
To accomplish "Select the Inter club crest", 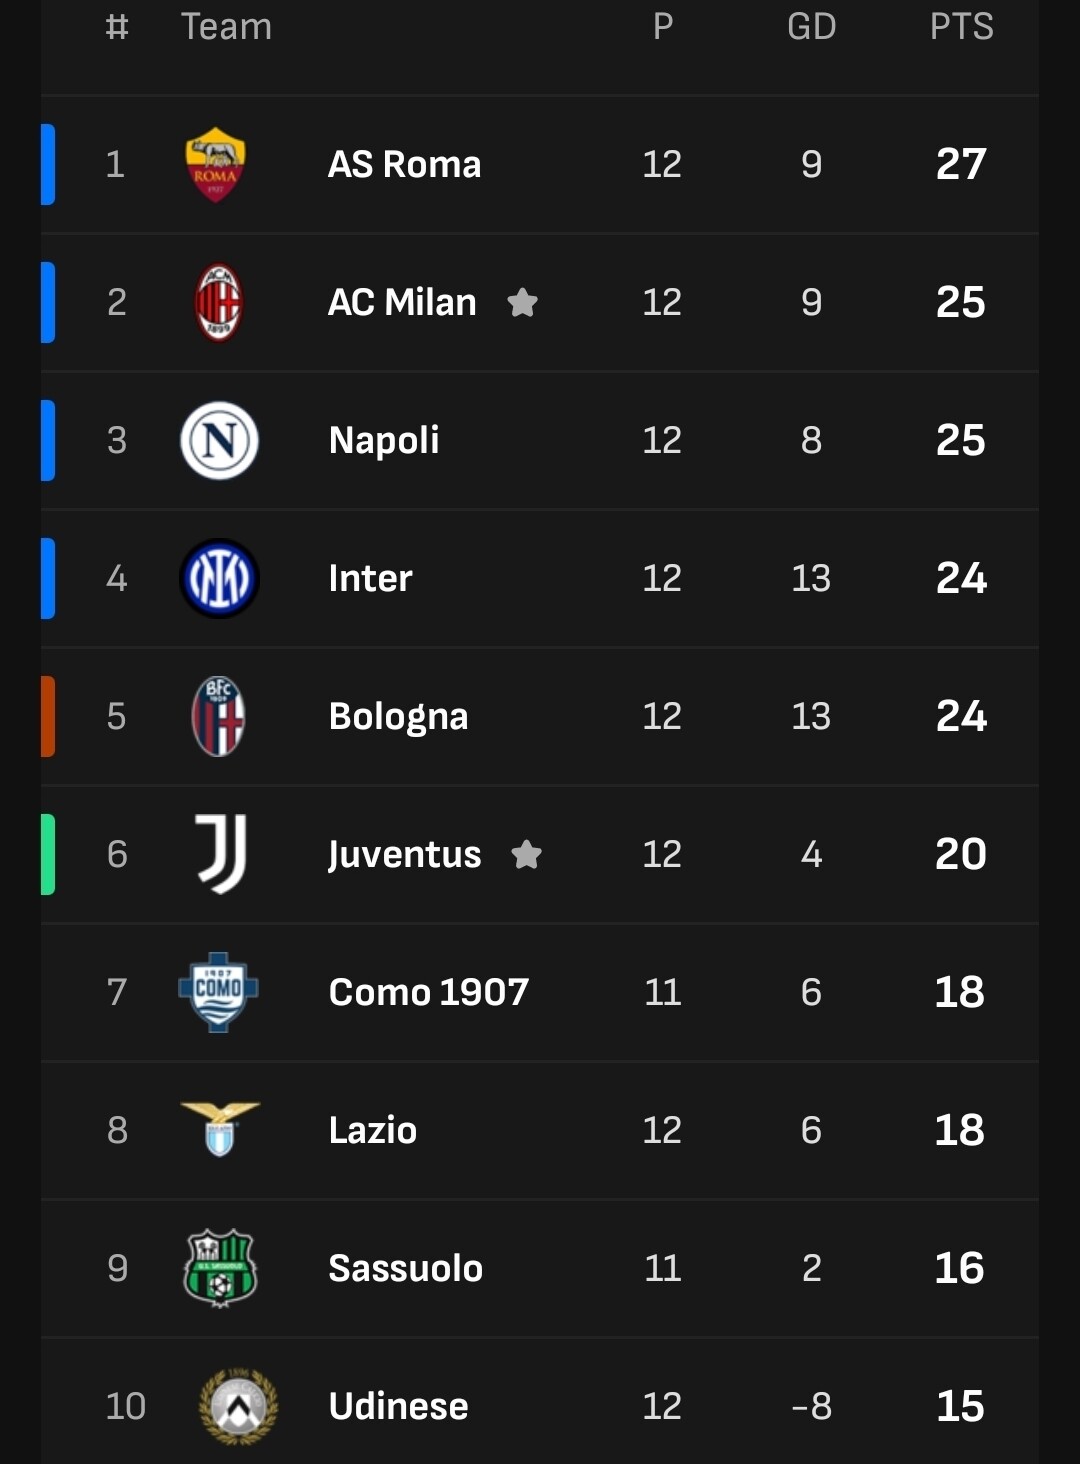I will tap(219, 578).
